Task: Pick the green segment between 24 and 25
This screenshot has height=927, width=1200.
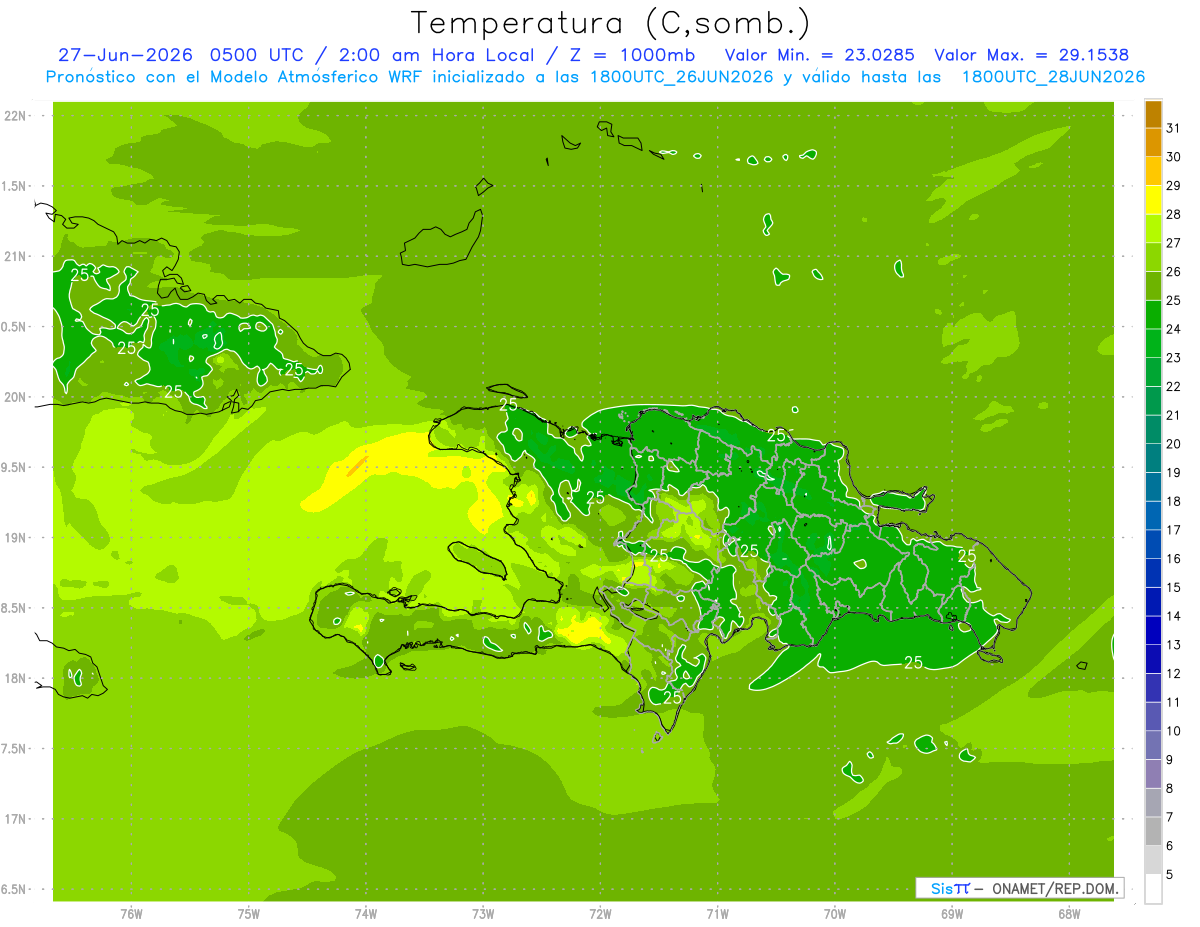Action: pyautogui.click(x=1153, y=315)
